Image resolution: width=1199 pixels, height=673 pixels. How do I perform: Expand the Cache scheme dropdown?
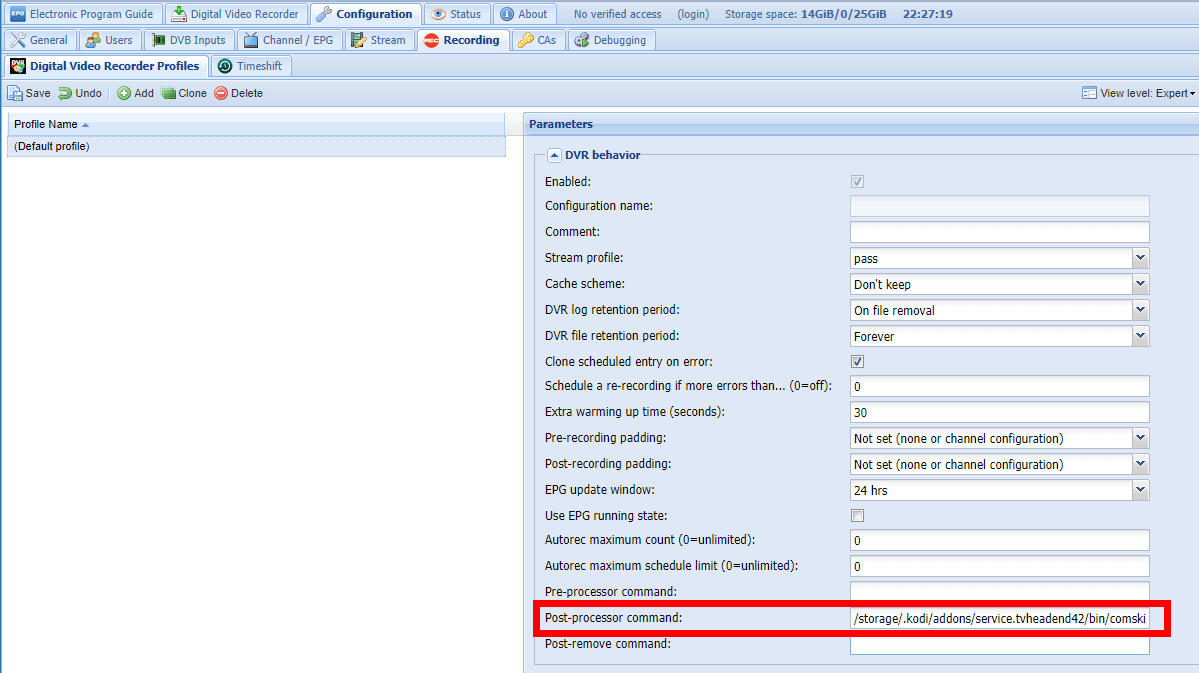click(x=1140, y=284)
